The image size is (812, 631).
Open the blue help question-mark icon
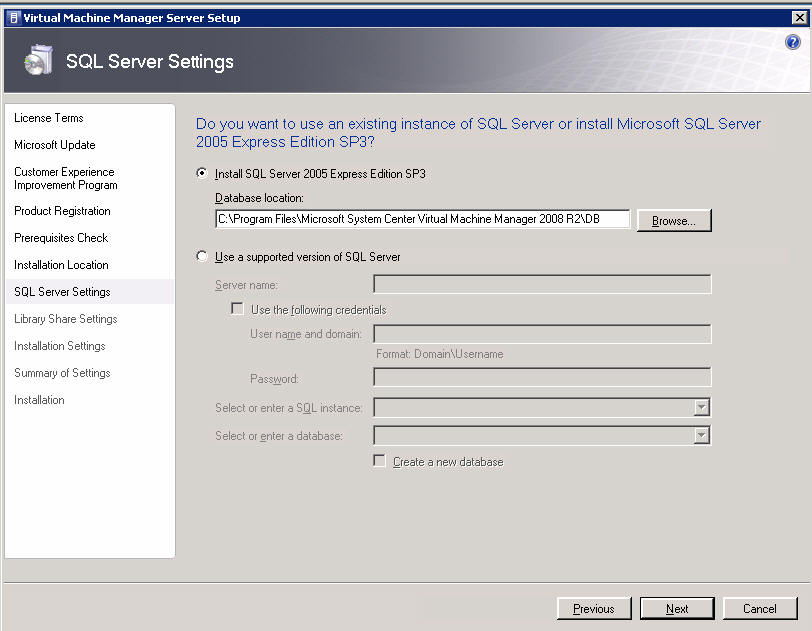[792, 42]
